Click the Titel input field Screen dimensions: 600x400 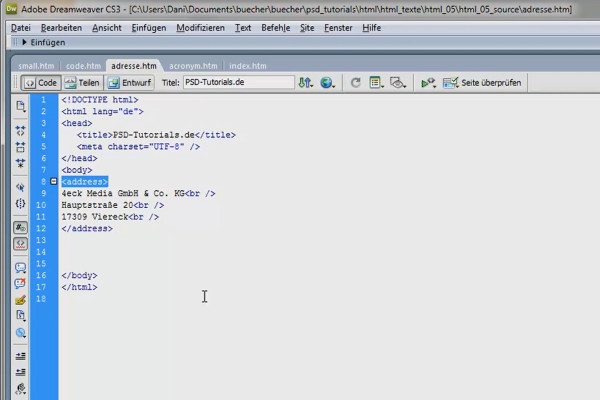238,82
